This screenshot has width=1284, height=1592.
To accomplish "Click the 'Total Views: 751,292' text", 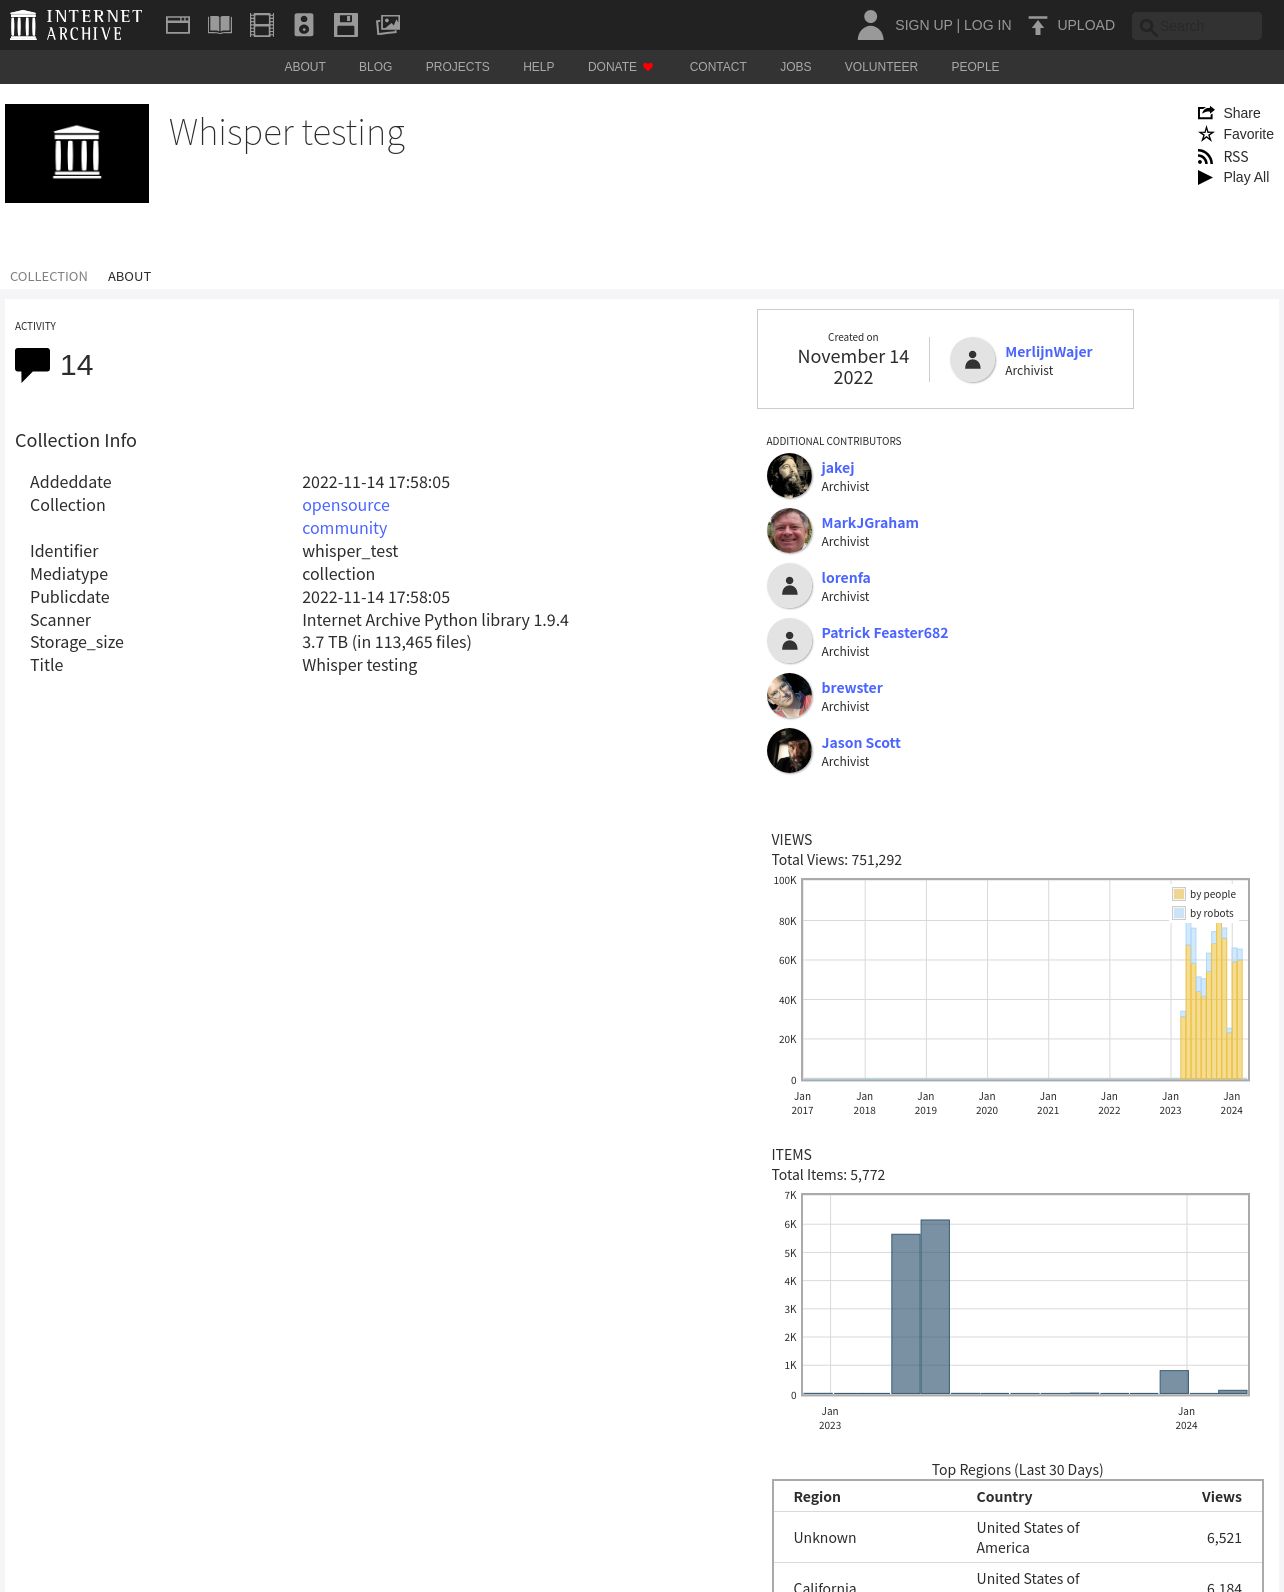I will (836, 860).
